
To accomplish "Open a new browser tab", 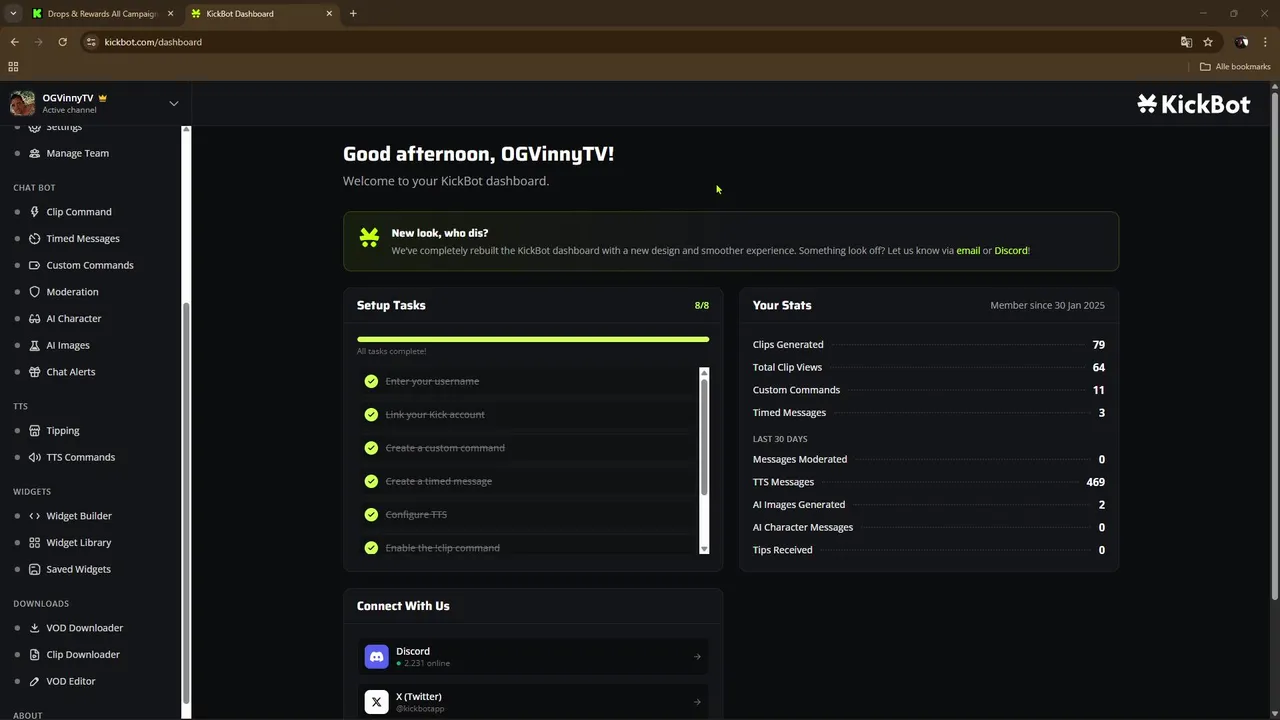I will (353, 14).
